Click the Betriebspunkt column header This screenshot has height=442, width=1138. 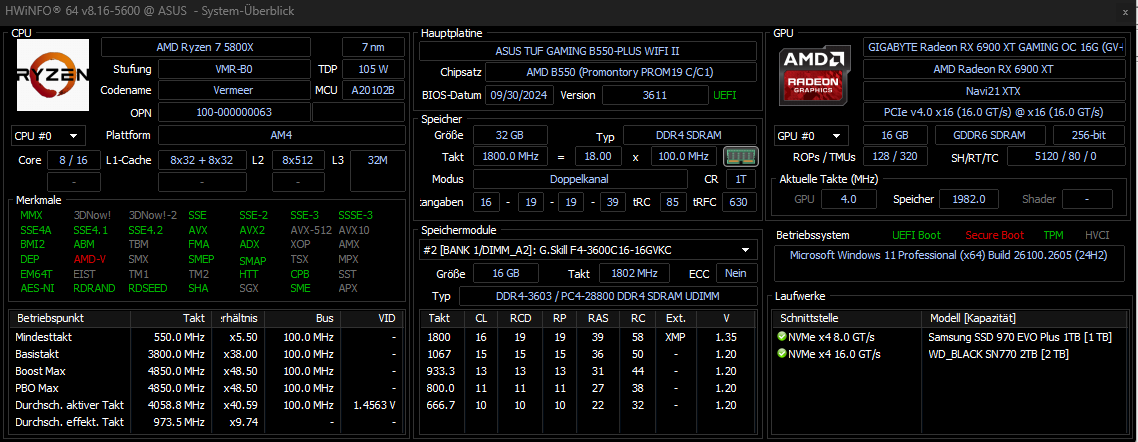tap(70, 319)
